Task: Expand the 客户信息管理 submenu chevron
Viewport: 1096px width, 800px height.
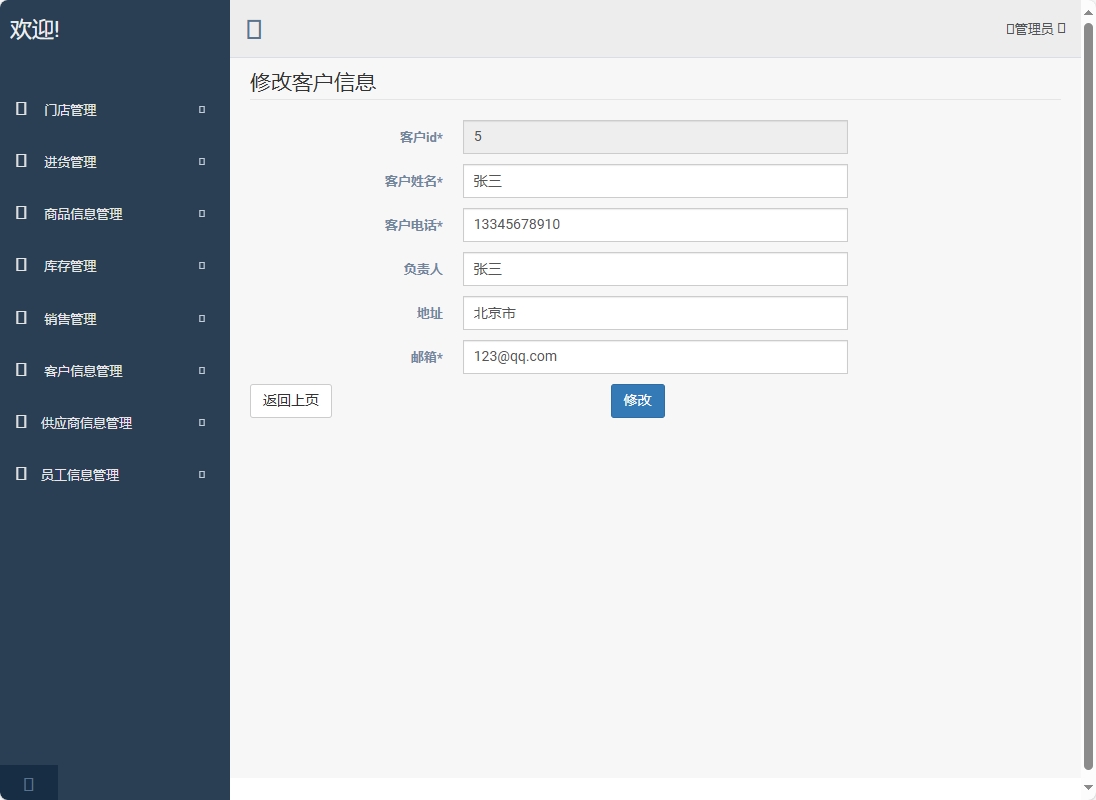Action: [201, 370]
